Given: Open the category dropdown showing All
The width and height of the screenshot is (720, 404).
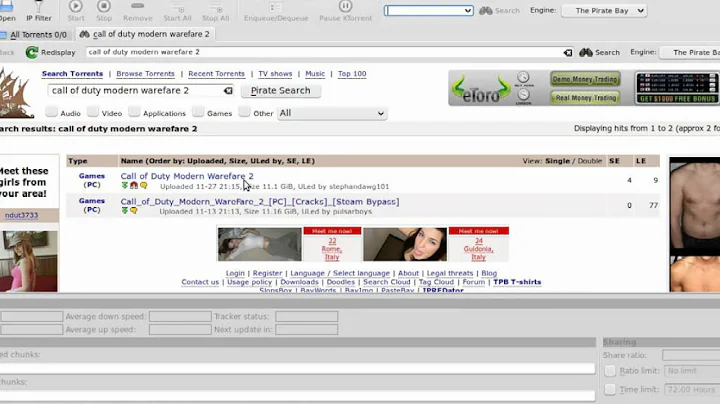Looking at the screenshot, I should pos(332,113).
